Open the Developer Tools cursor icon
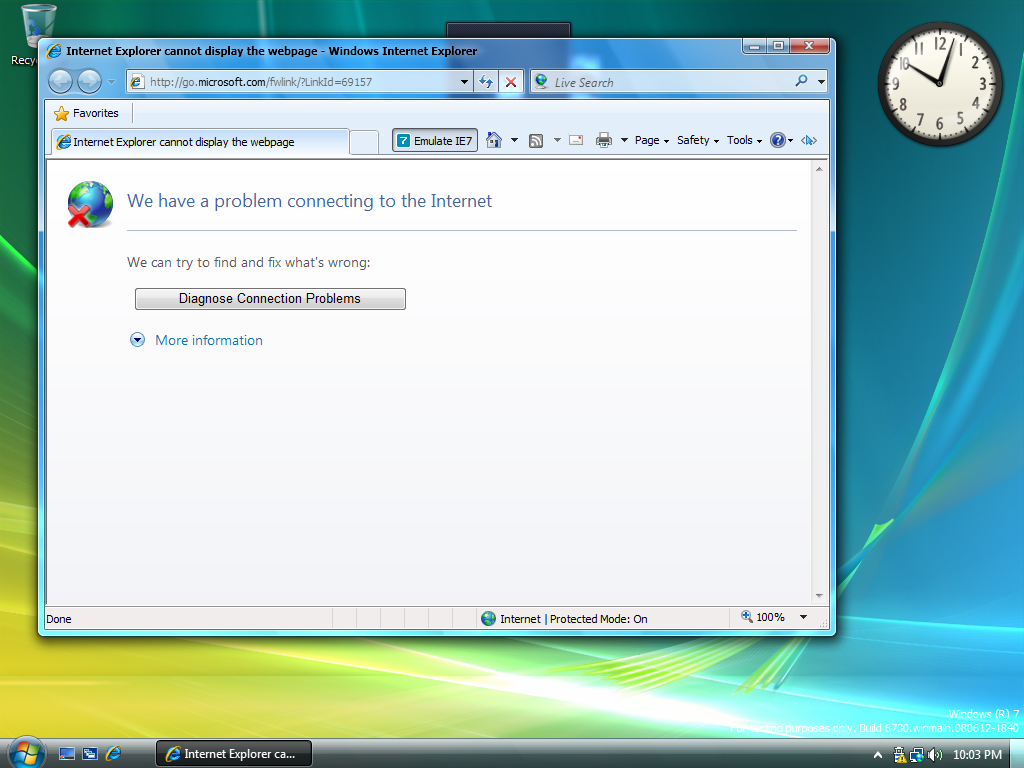This screenshot has width=1024, height=768. (809, 140)
